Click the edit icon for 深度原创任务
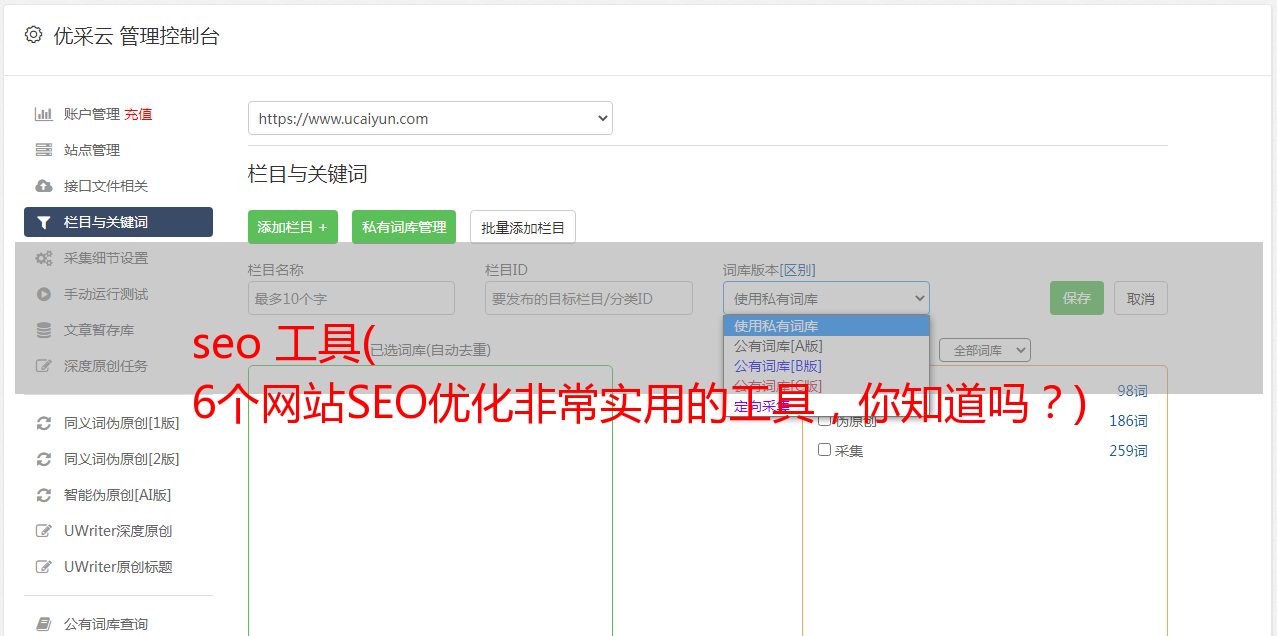This screenshot has height=636, width=1277. pyautogui.click(x=44, y=366)
